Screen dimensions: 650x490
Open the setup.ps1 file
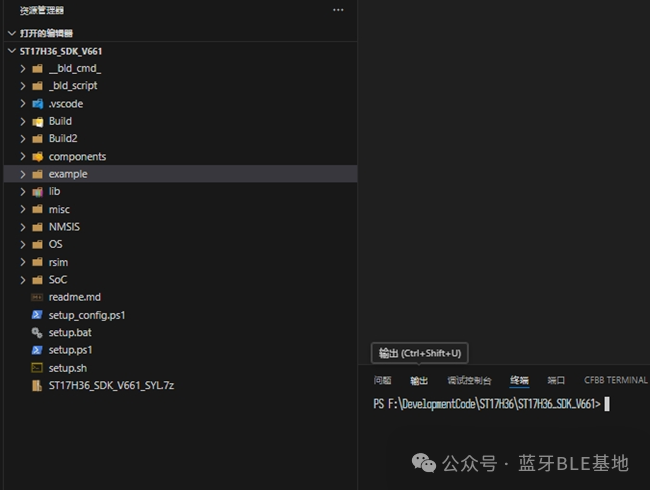point(70,350)
